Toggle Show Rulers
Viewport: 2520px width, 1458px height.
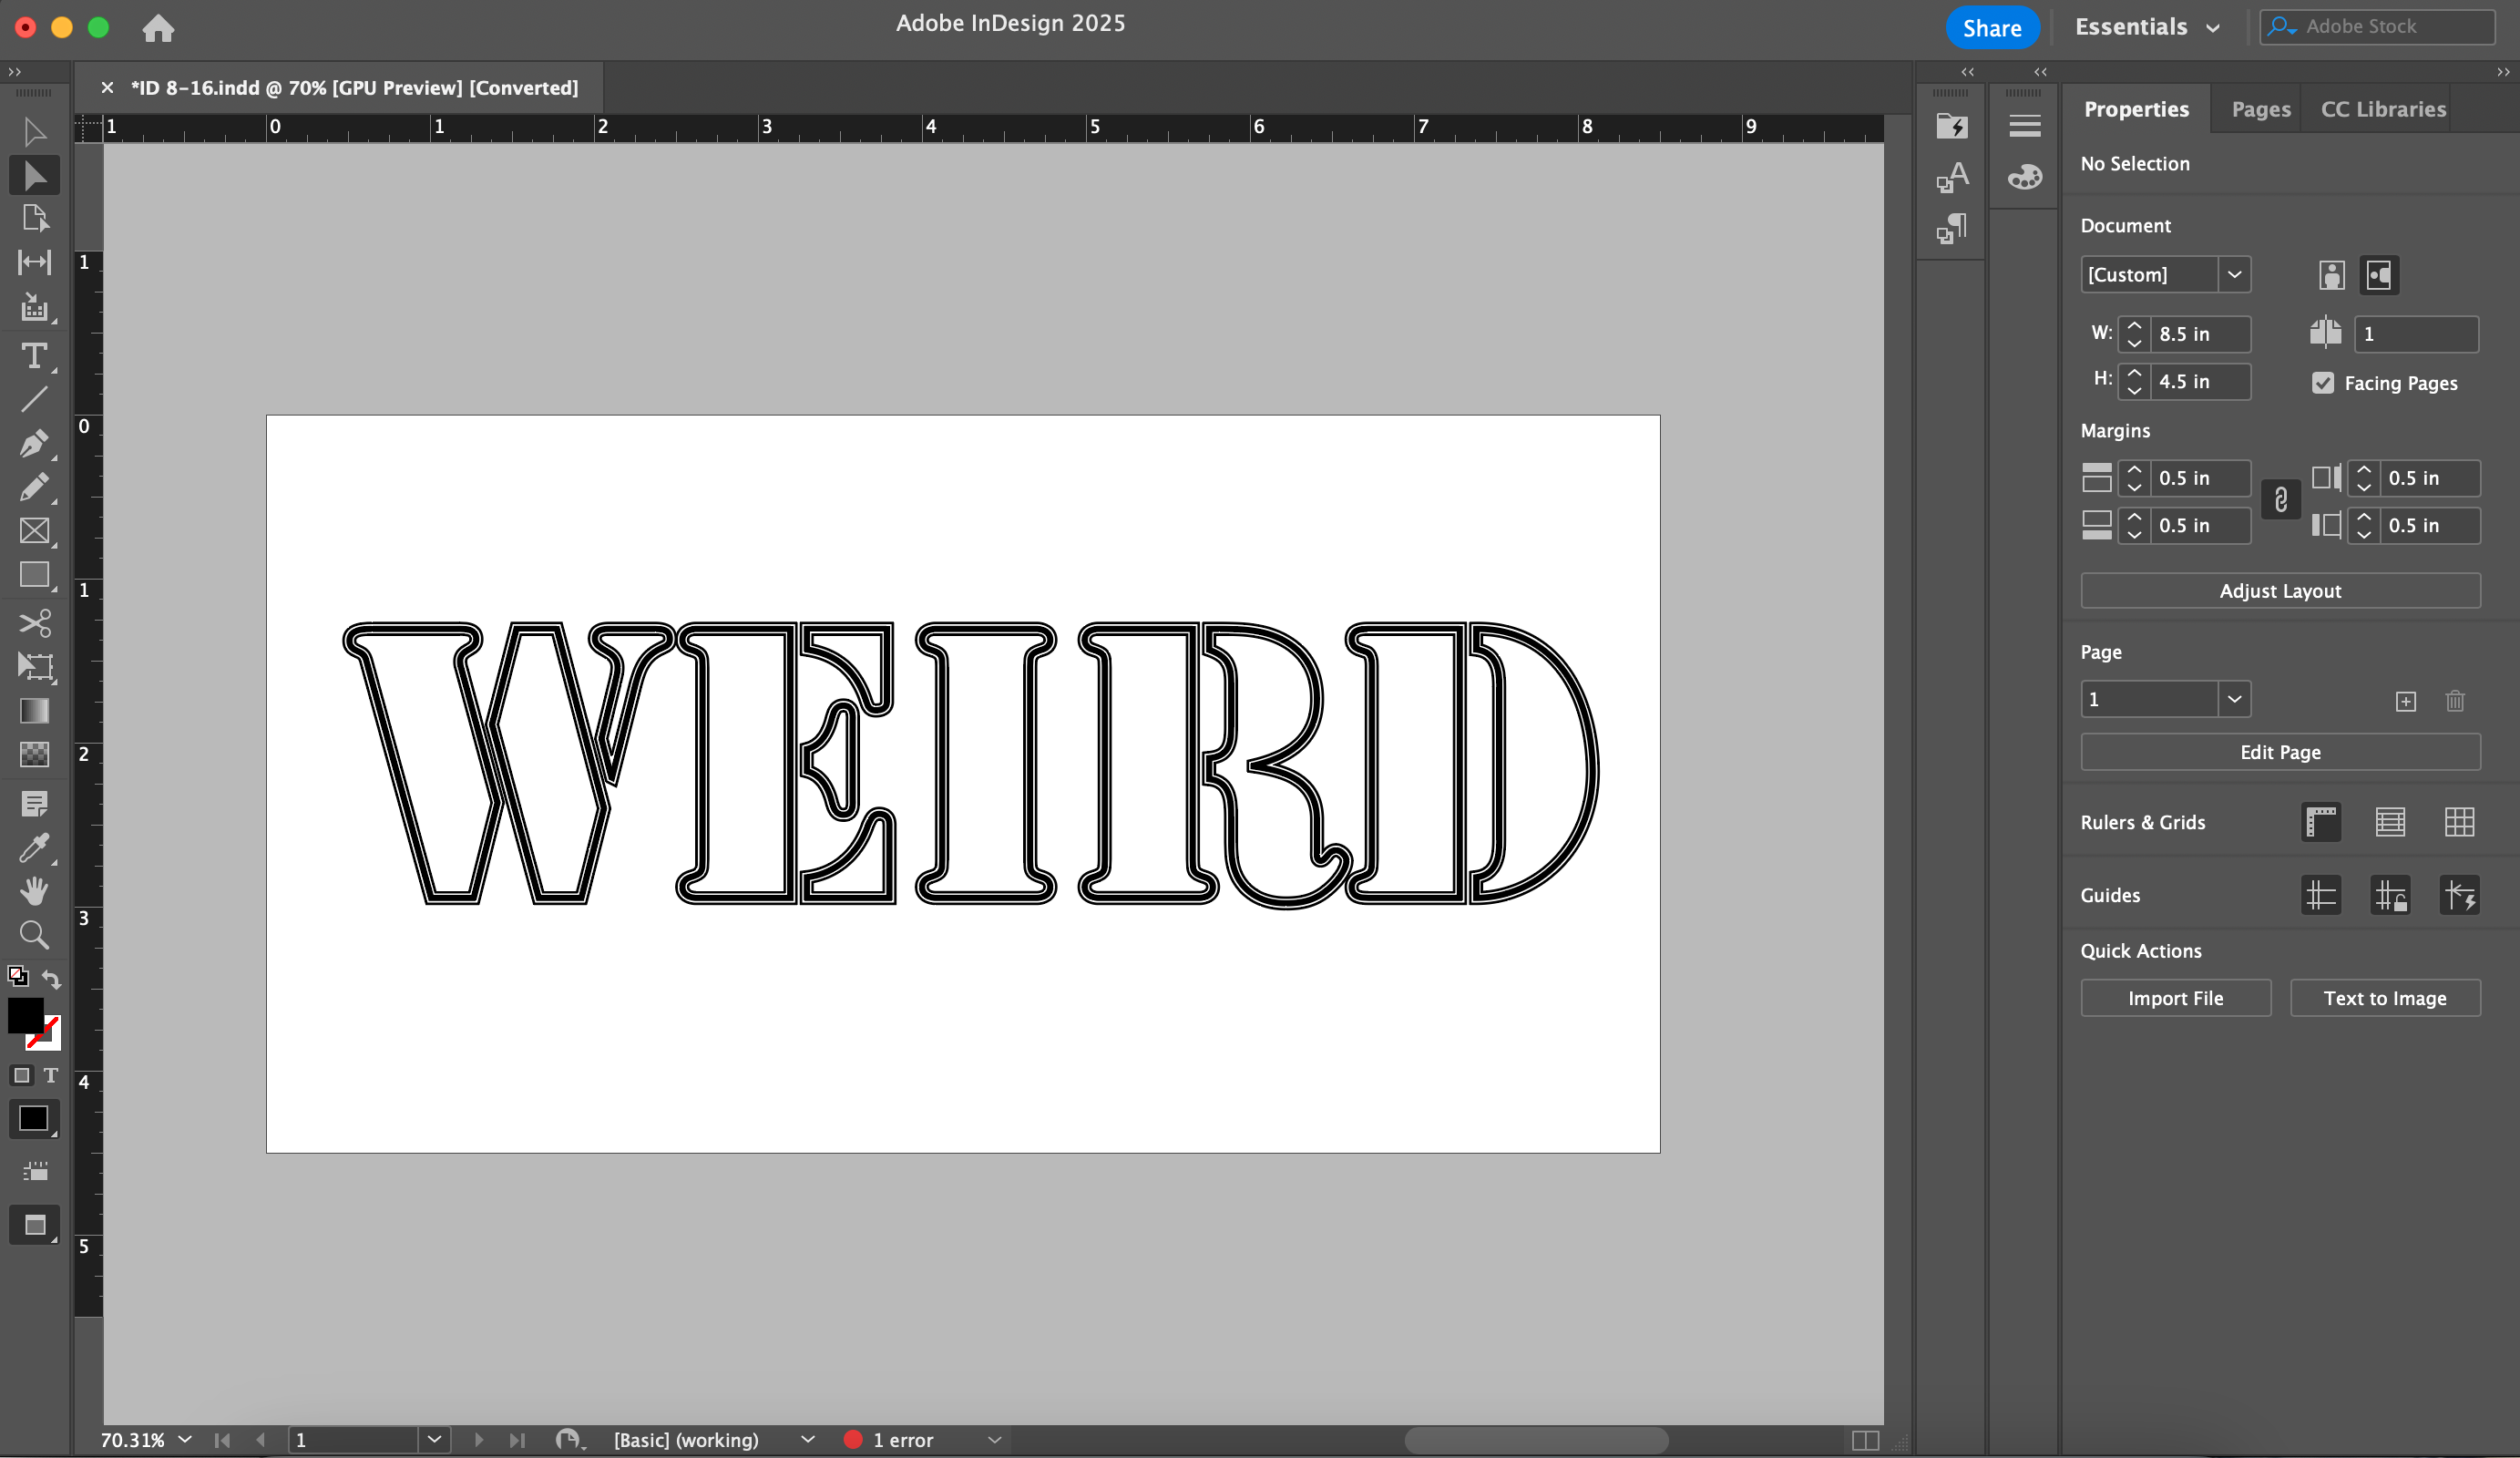click(2321, 822)
